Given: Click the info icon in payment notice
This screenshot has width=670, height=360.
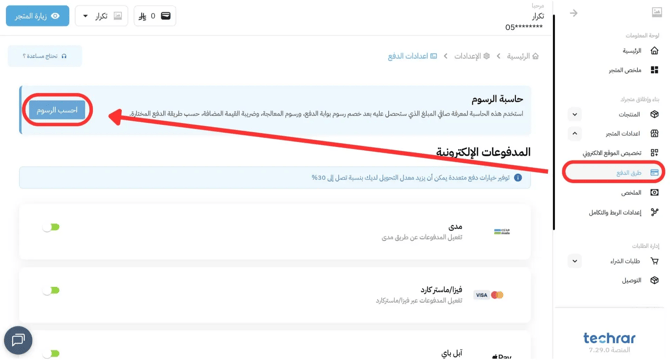Looking at the screenshot, I should [x=518, y=177].
